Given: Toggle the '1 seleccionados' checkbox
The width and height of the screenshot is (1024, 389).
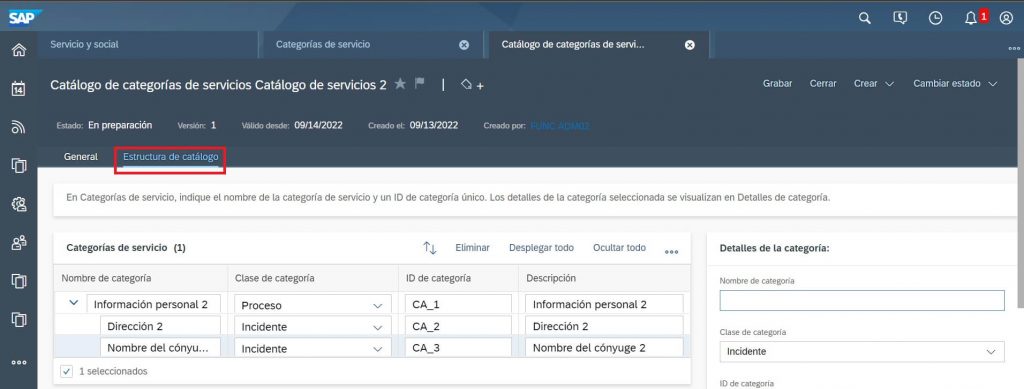Looking at the screenshot, I should [x=66, y=371].
